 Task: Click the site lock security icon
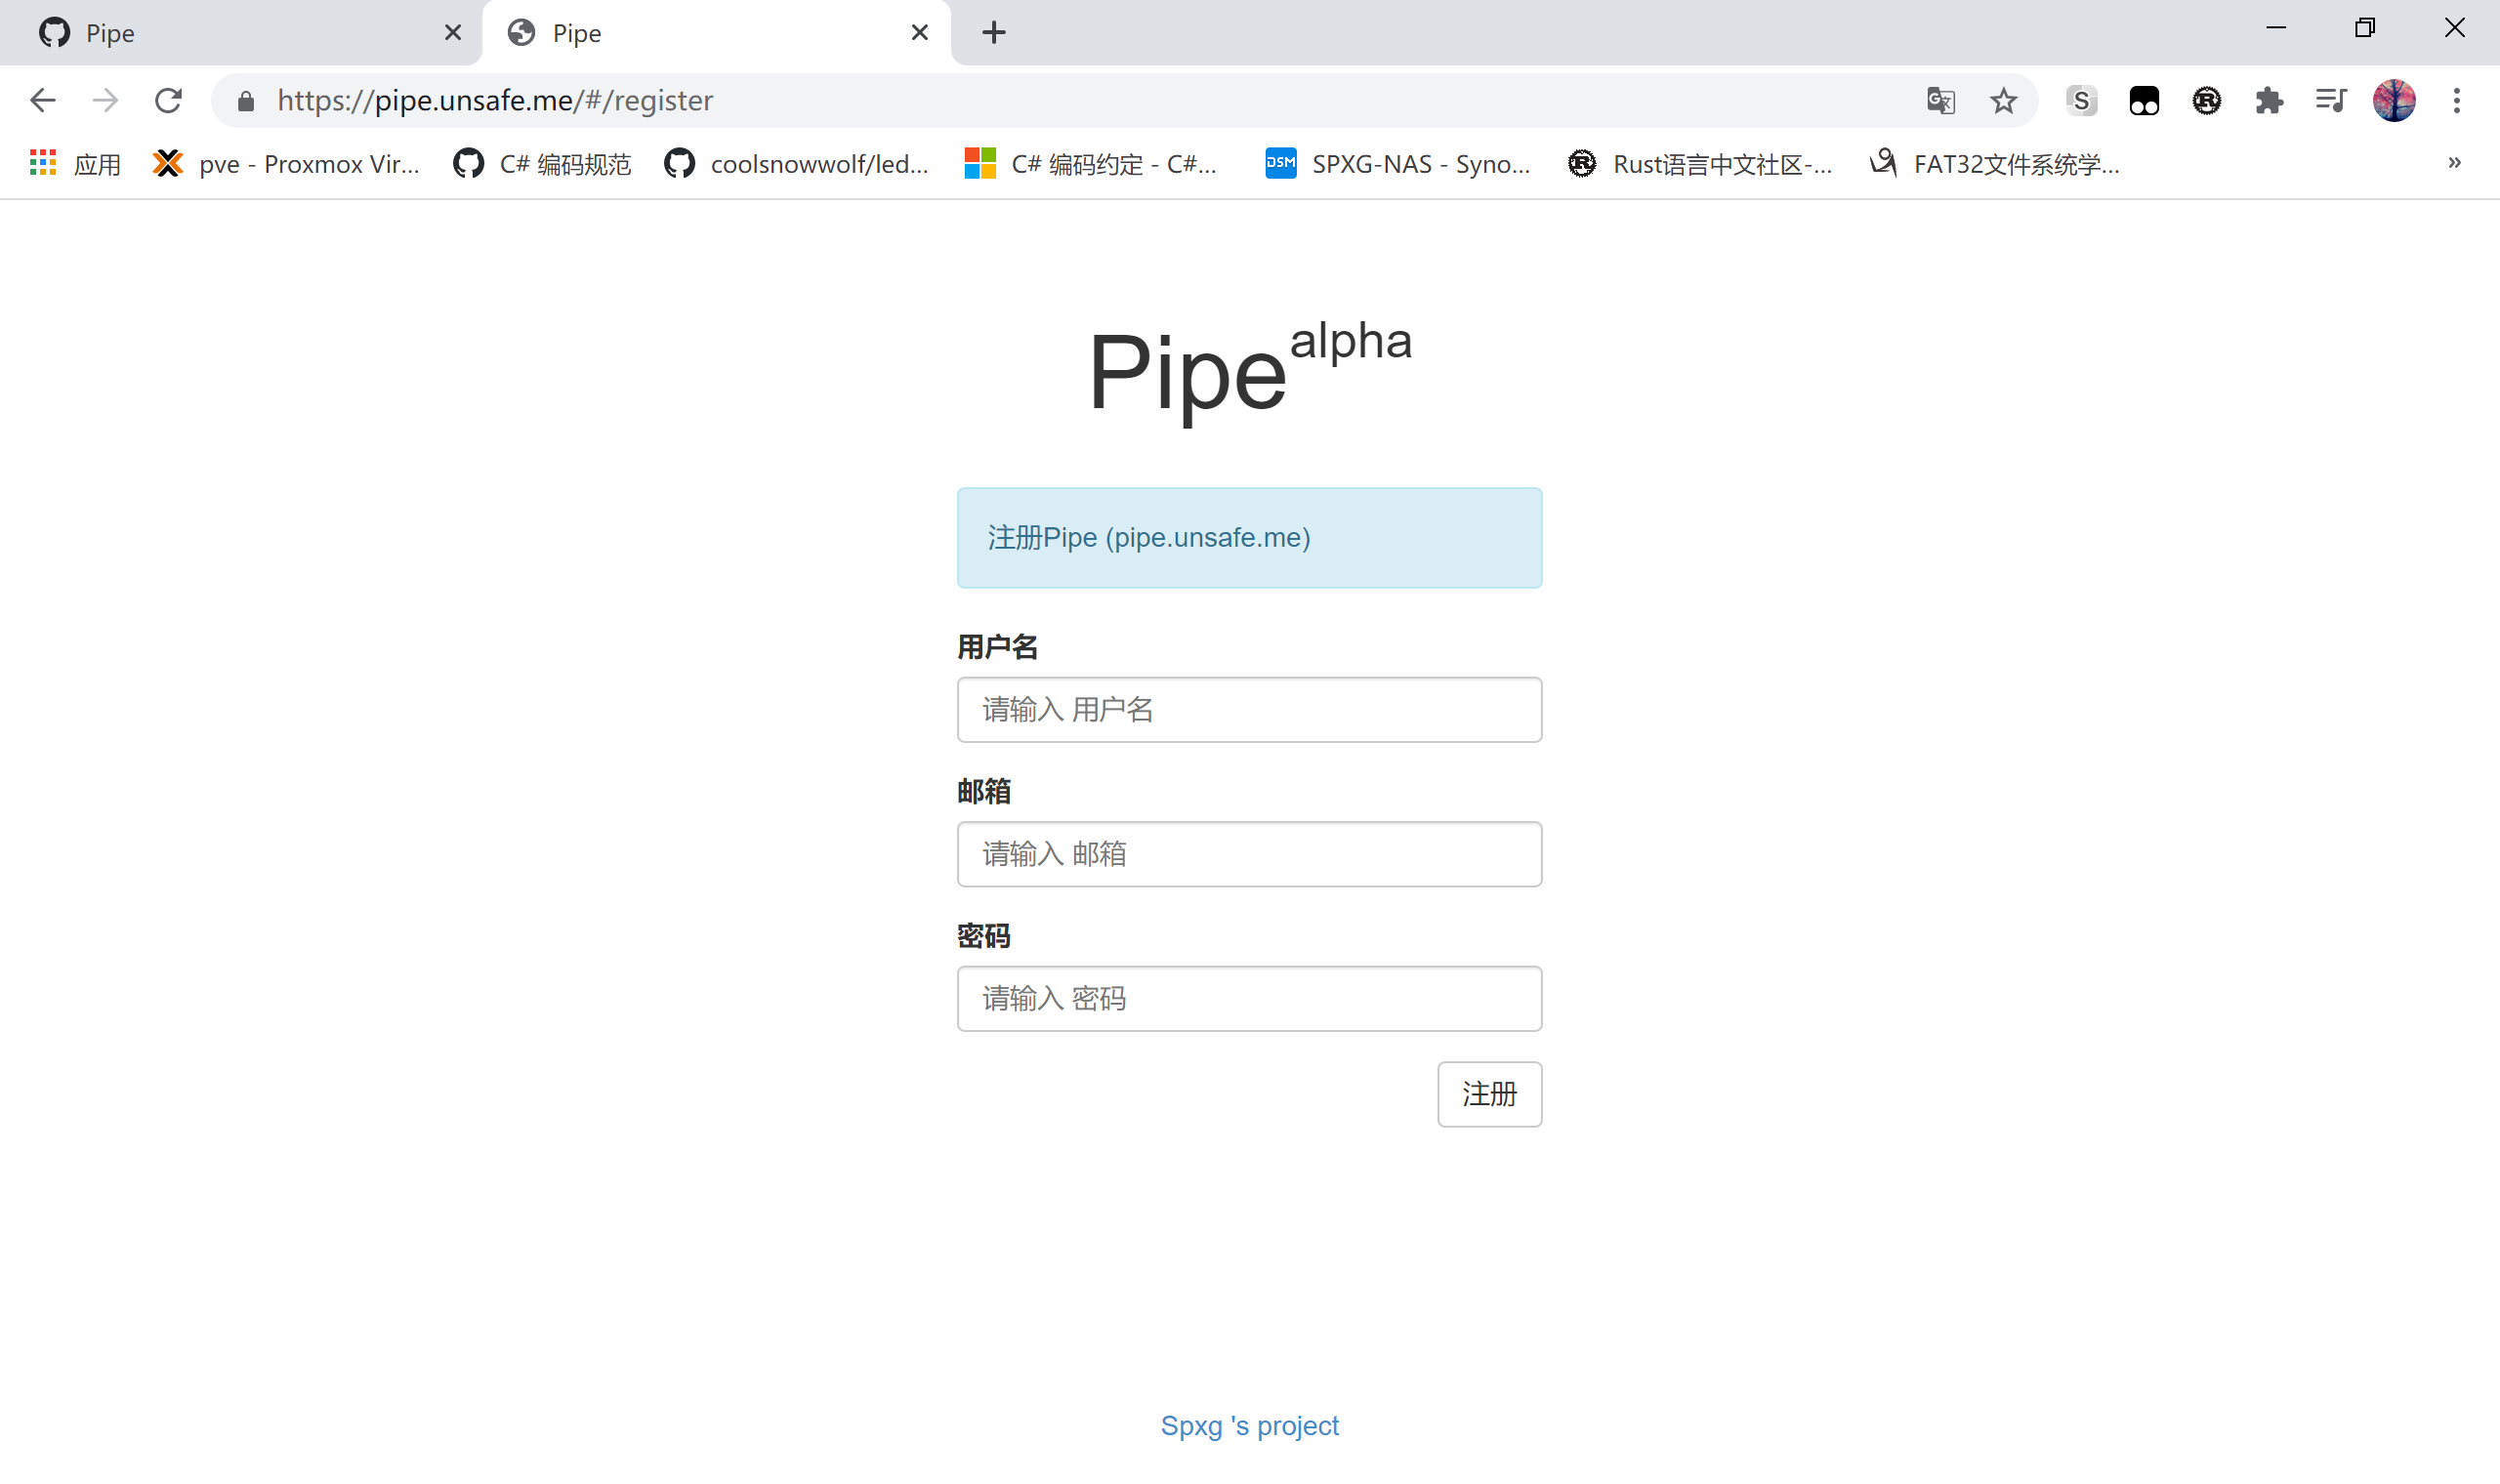click(246, 101)
